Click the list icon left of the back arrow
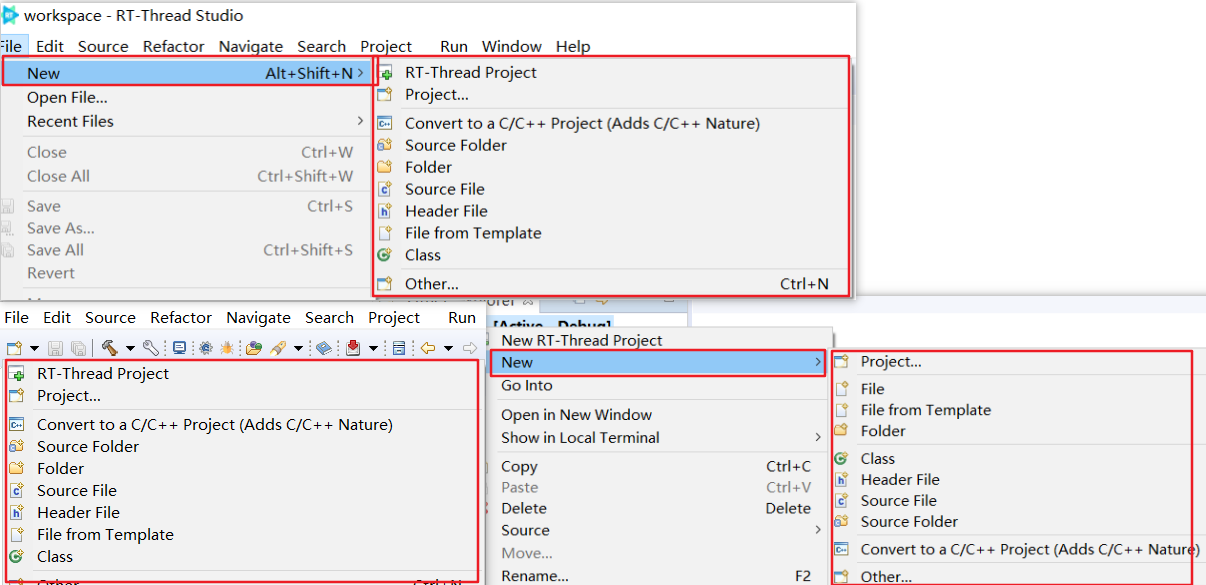Screen dimensions: 1206x585 coord(399,348)
